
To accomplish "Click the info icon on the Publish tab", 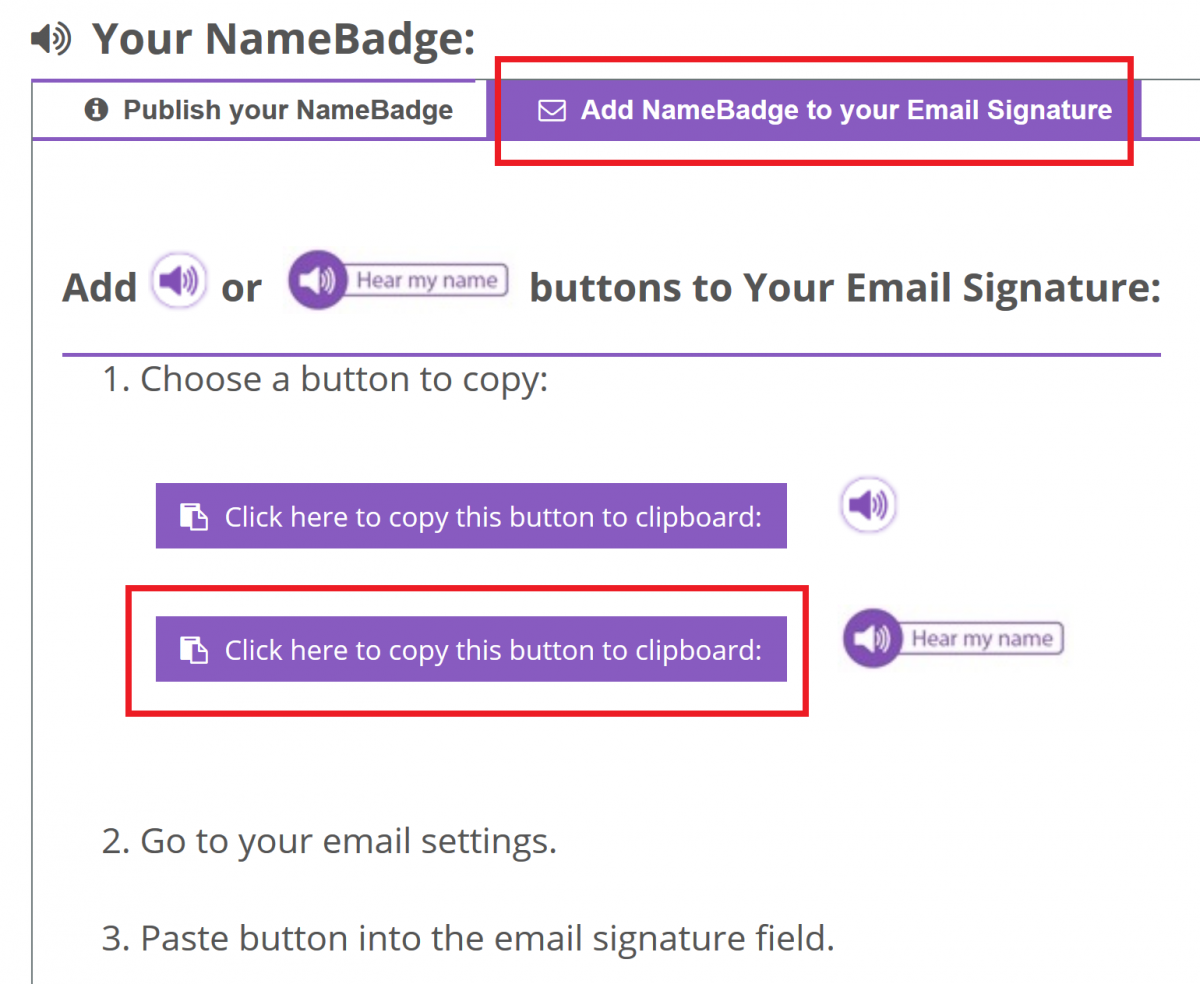I will (x=96, y=110).
